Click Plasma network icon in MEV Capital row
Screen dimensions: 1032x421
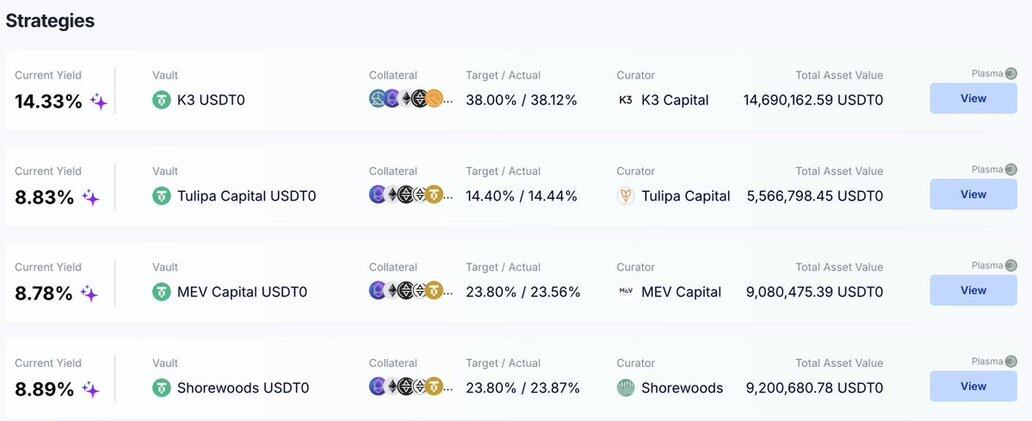[1011, 265]
